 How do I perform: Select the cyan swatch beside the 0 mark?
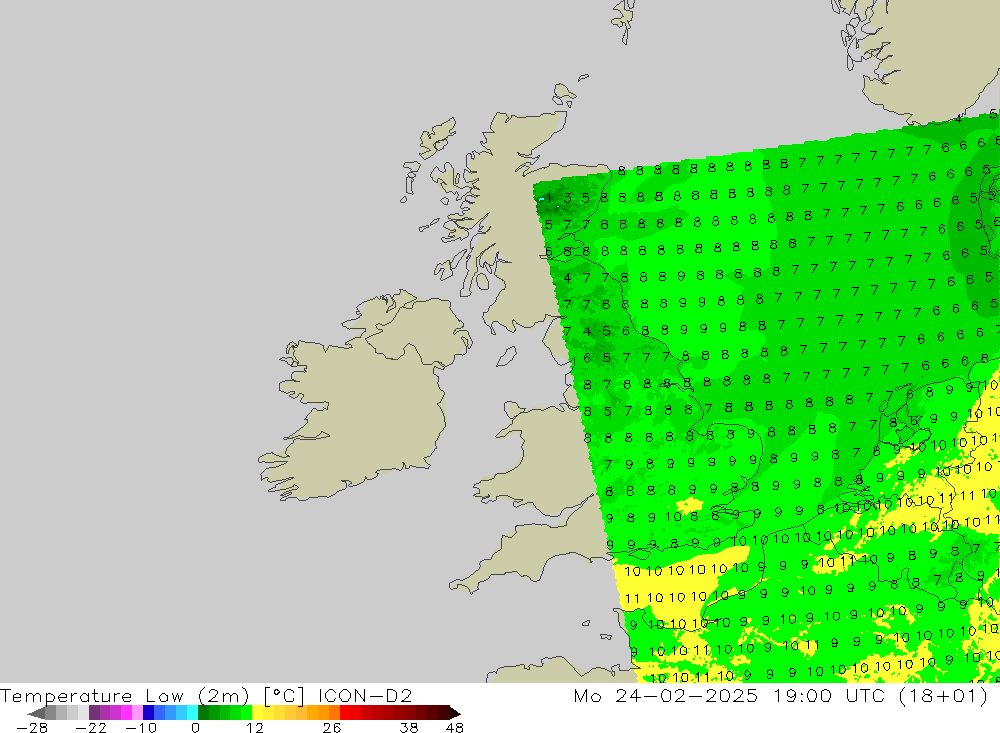tap(193, 713)
